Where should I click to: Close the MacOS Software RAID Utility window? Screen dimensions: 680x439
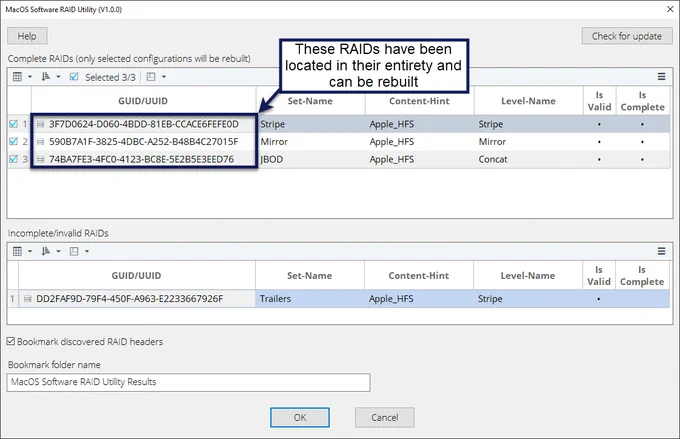(x=670, y=9)
